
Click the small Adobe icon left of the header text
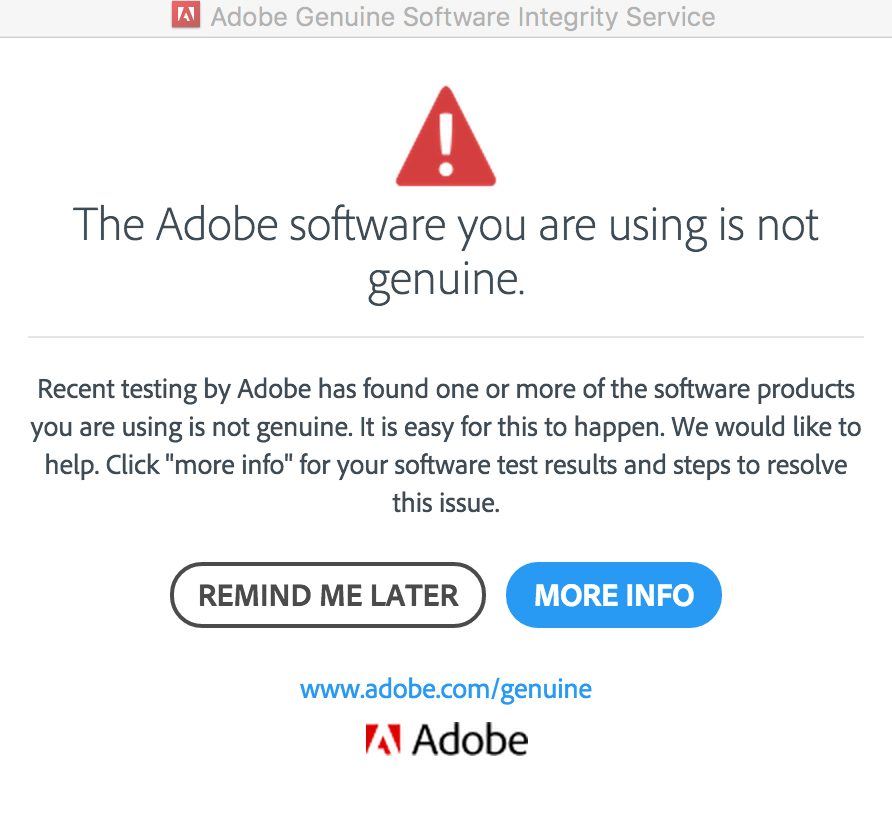[x=186, y=16]
